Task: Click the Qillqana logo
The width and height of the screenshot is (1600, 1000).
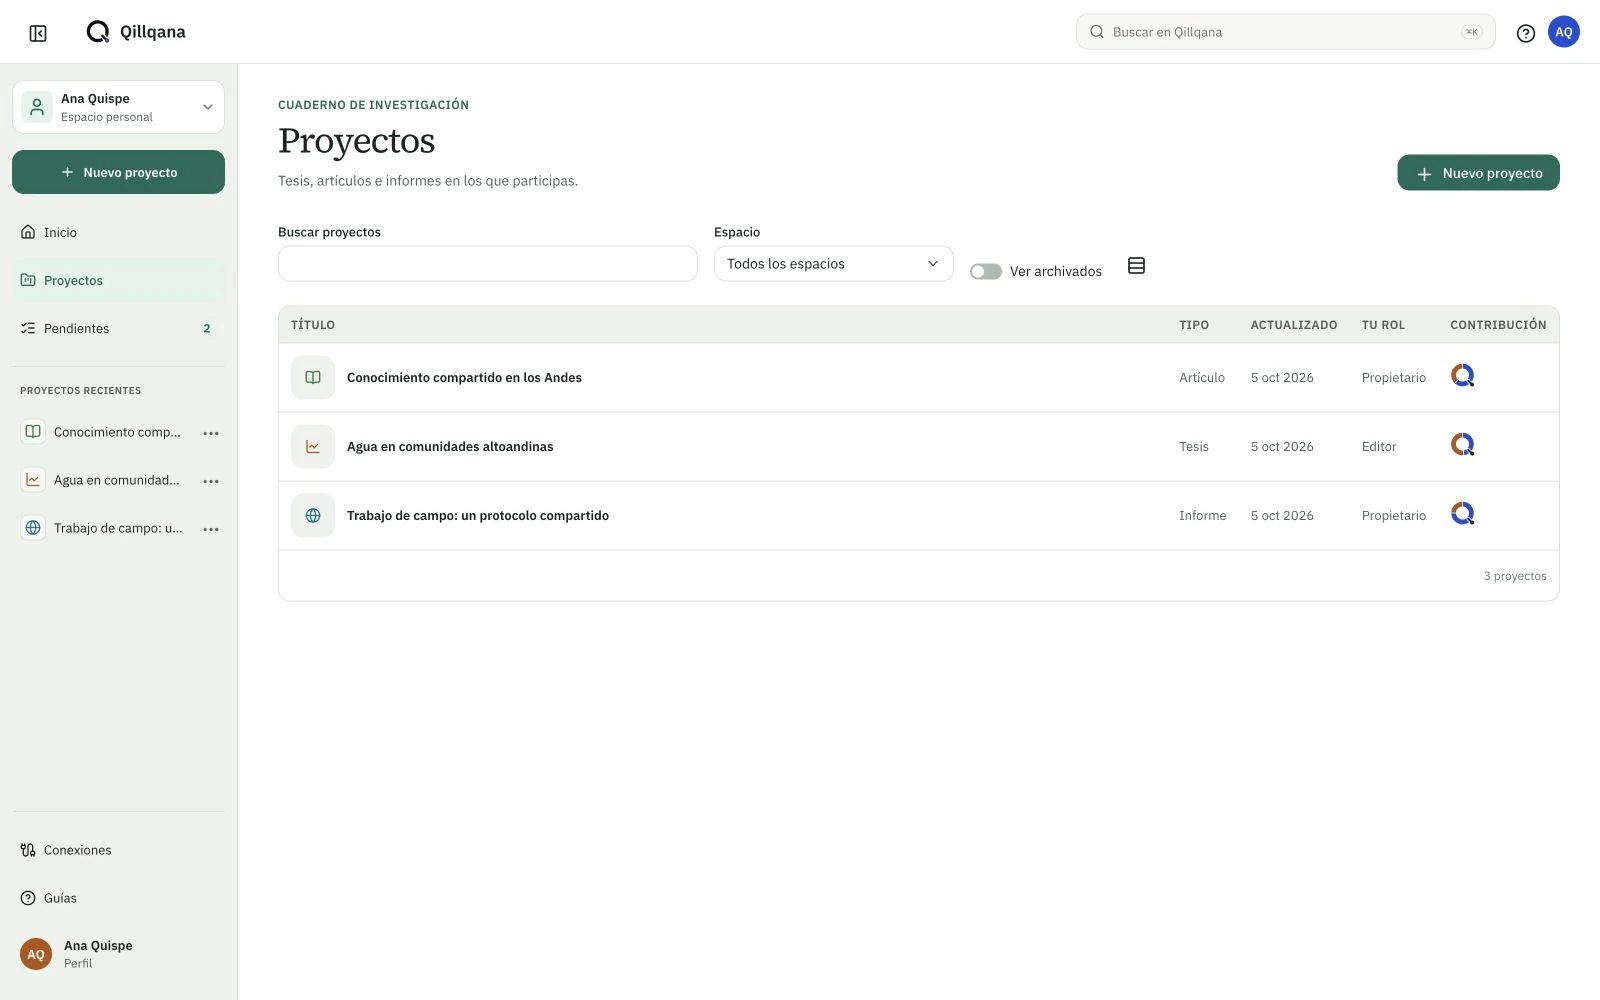Action: pyautogui.click(x=136, y=32)
